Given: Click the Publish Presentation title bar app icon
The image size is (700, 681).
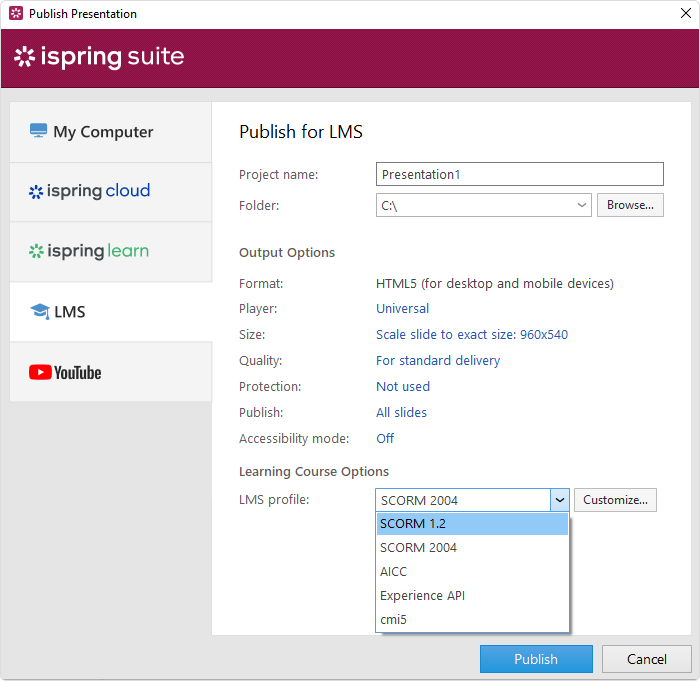Looking at the screenshot, I should point(16,13).
